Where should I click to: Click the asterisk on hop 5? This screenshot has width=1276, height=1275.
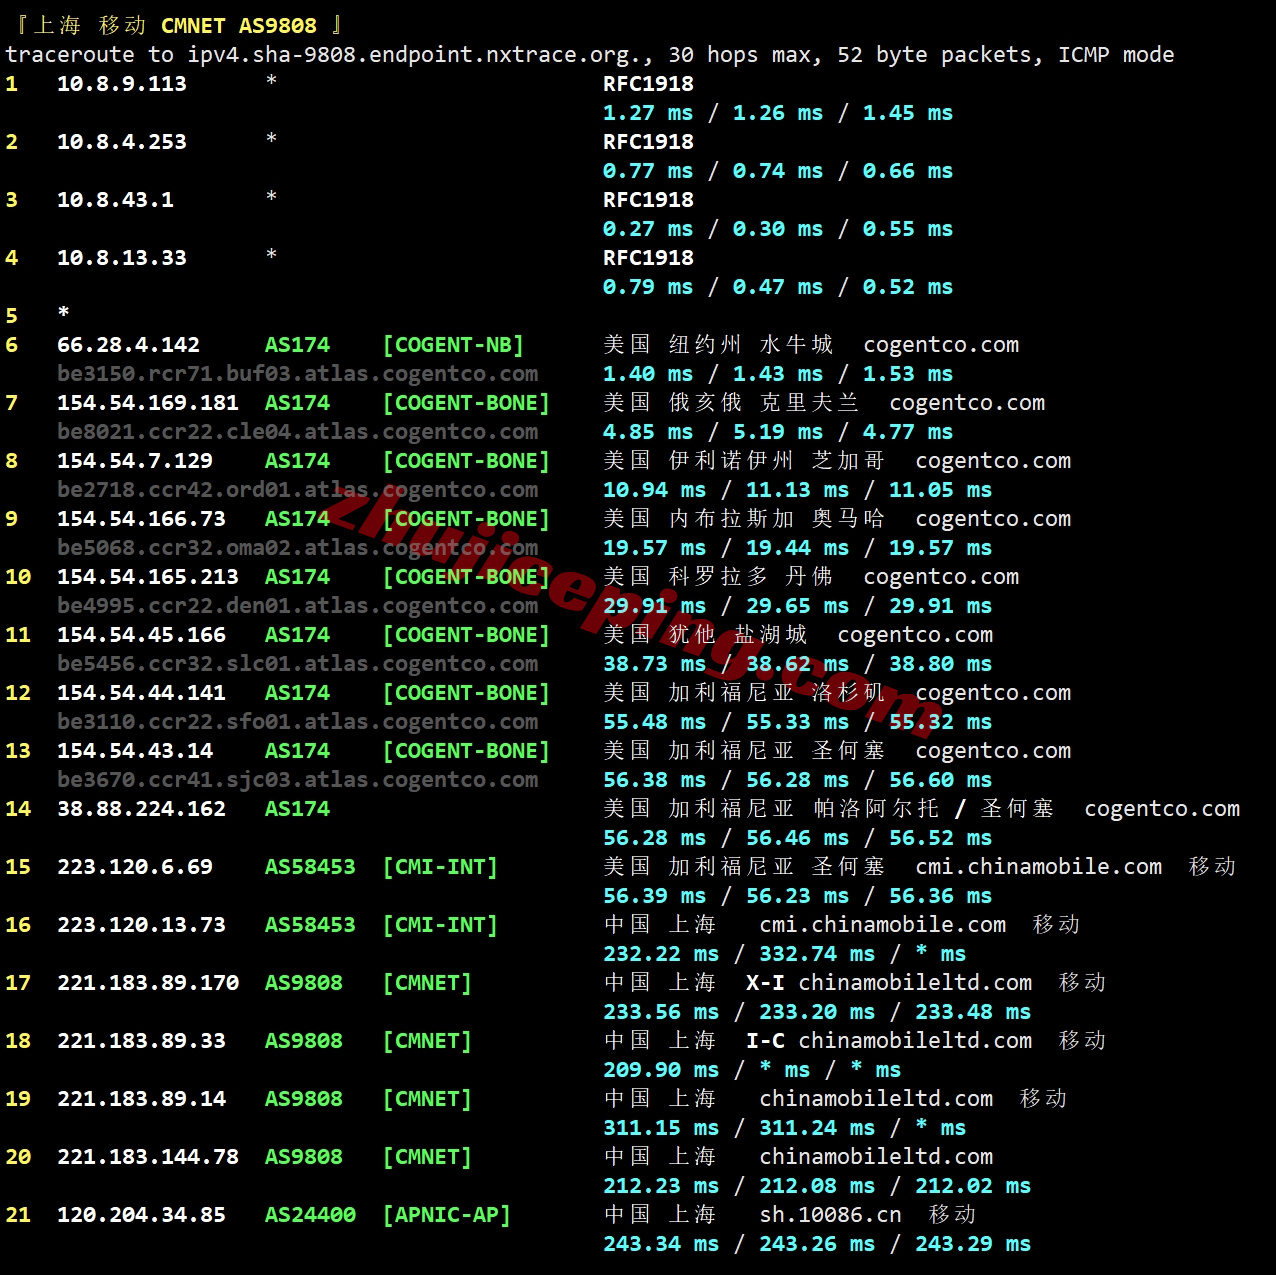coord(64,313)
